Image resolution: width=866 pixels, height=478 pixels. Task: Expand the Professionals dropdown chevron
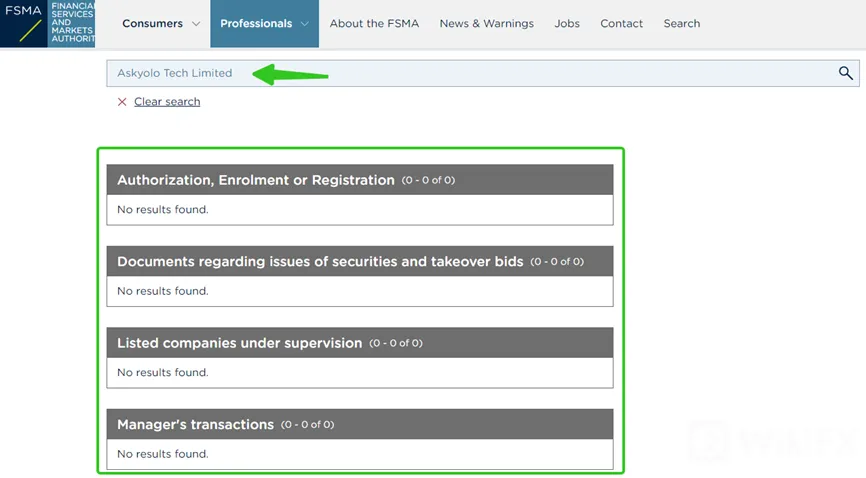pos(304,24)
